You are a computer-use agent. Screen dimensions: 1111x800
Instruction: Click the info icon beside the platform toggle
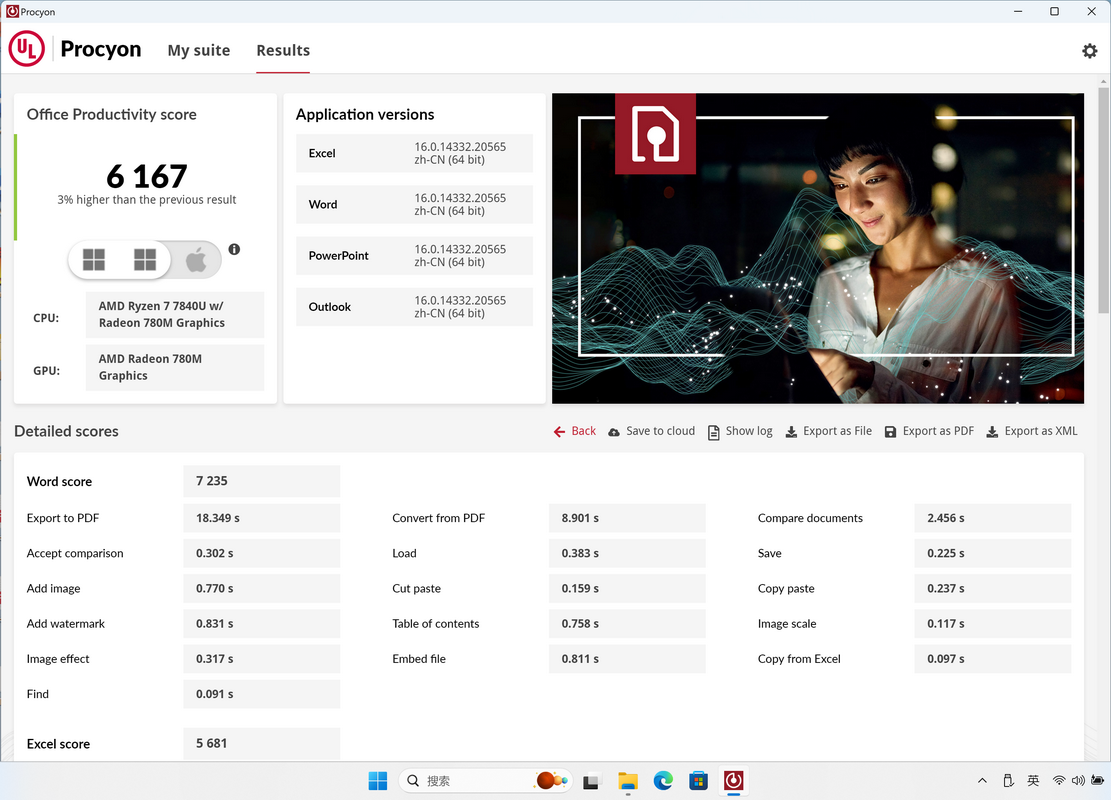[235, 249]
